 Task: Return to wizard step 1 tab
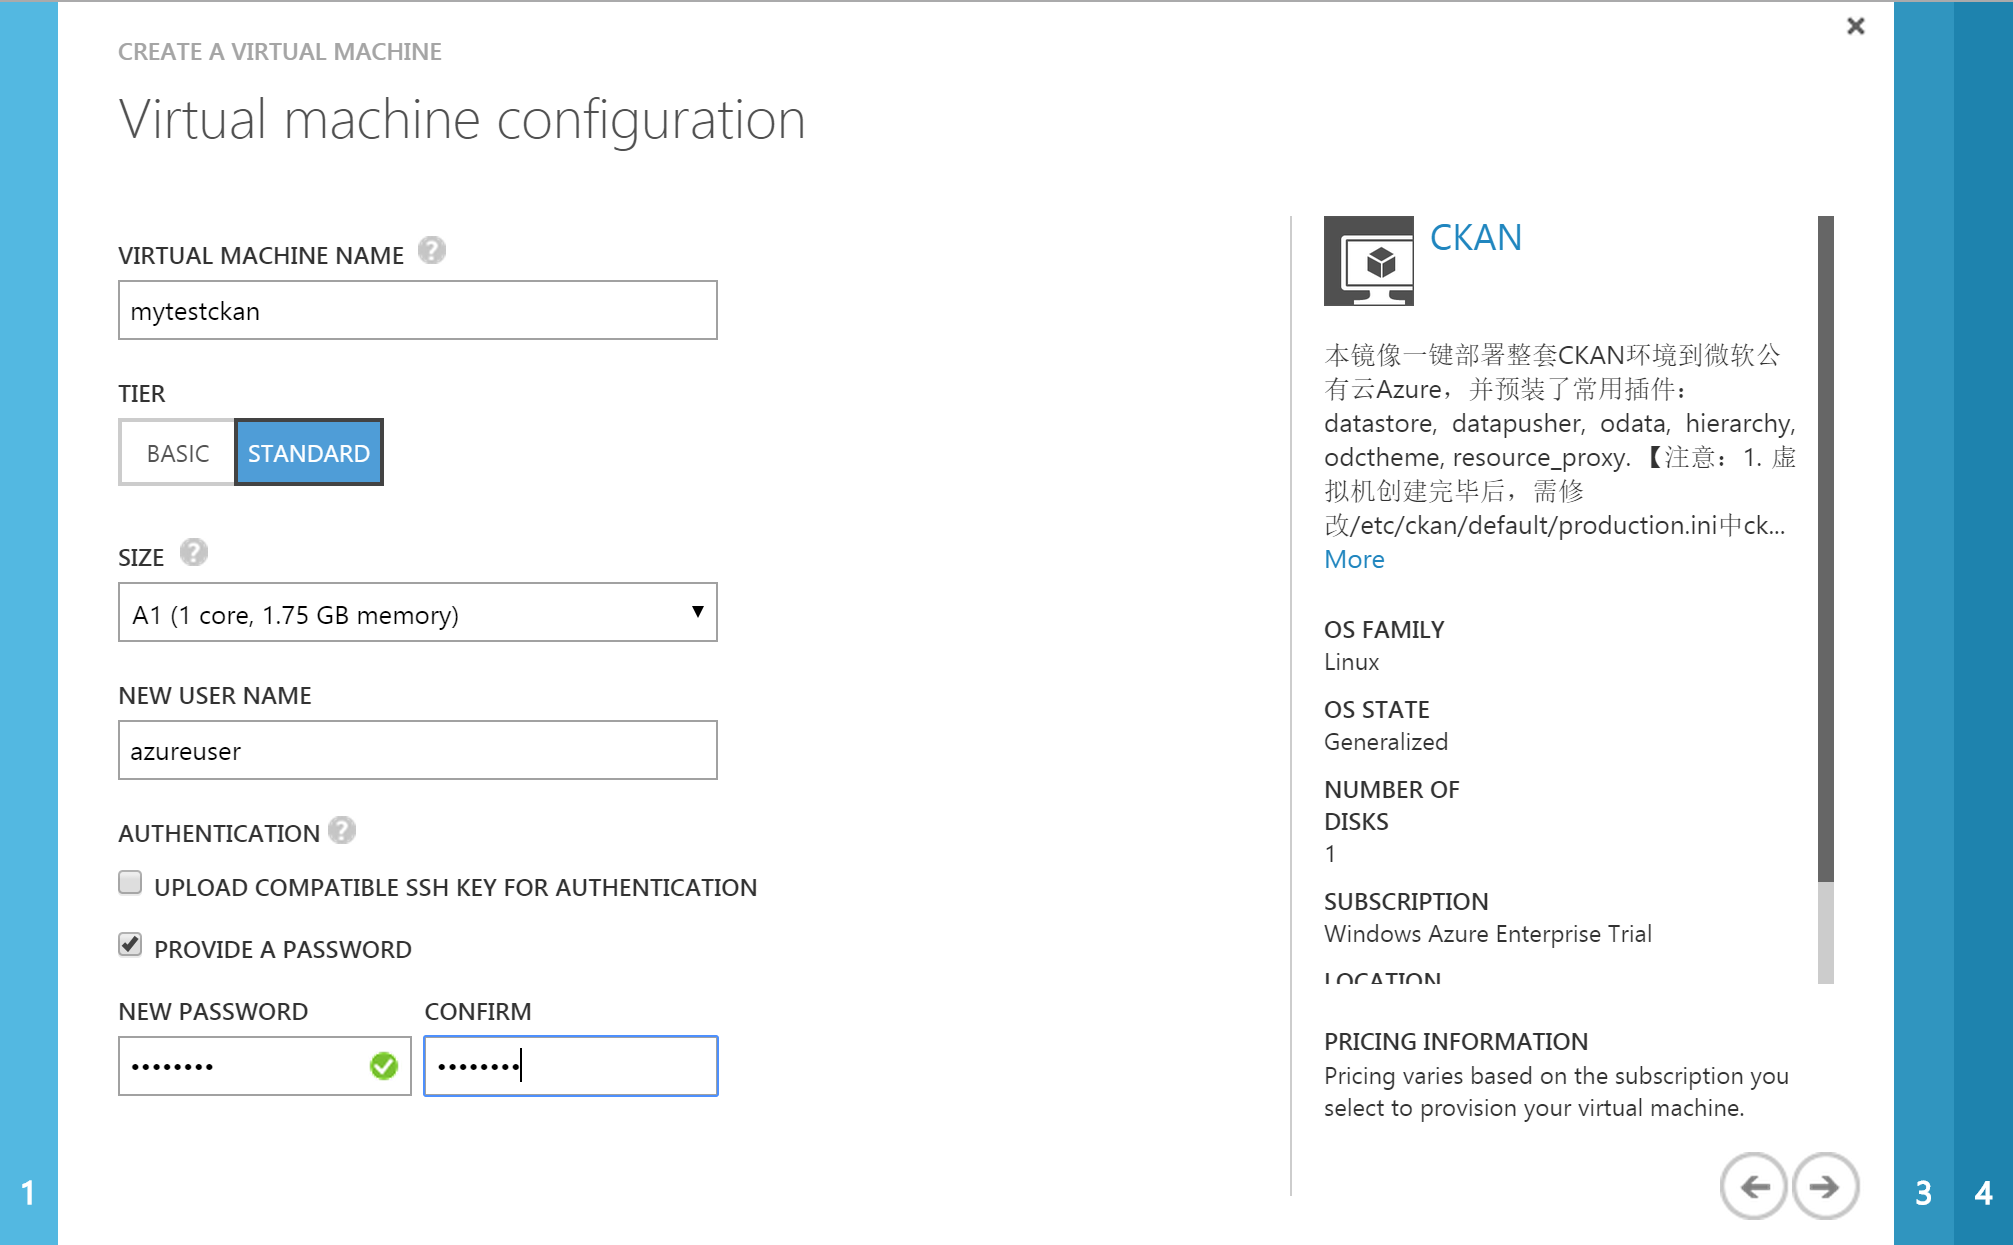tap(28, 1192)
